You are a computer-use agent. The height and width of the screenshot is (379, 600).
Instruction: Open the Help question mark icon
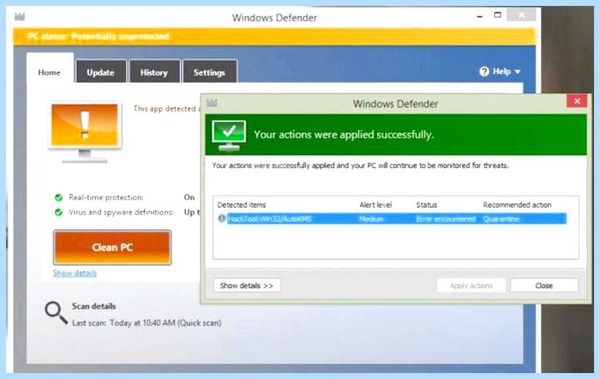tap(484, 71)
